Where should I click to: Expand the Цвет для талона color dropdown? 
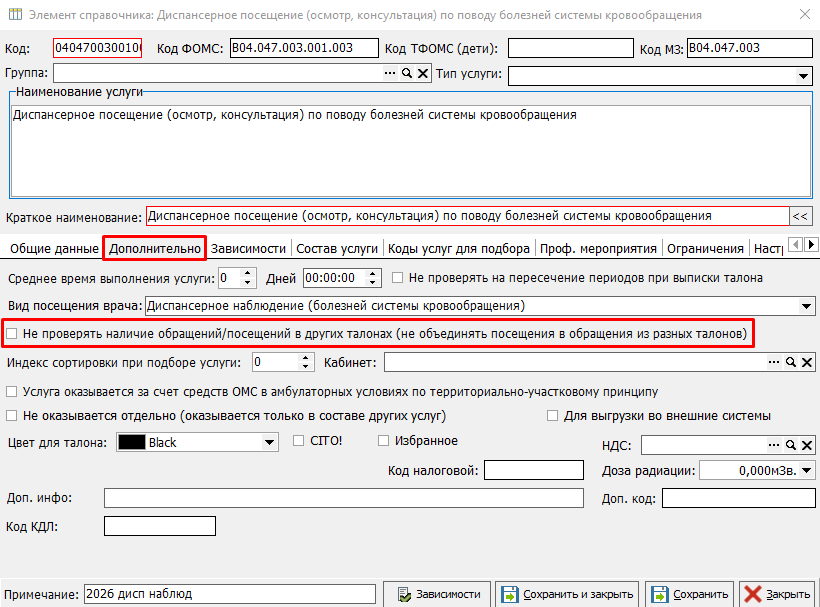pos(269,442)
